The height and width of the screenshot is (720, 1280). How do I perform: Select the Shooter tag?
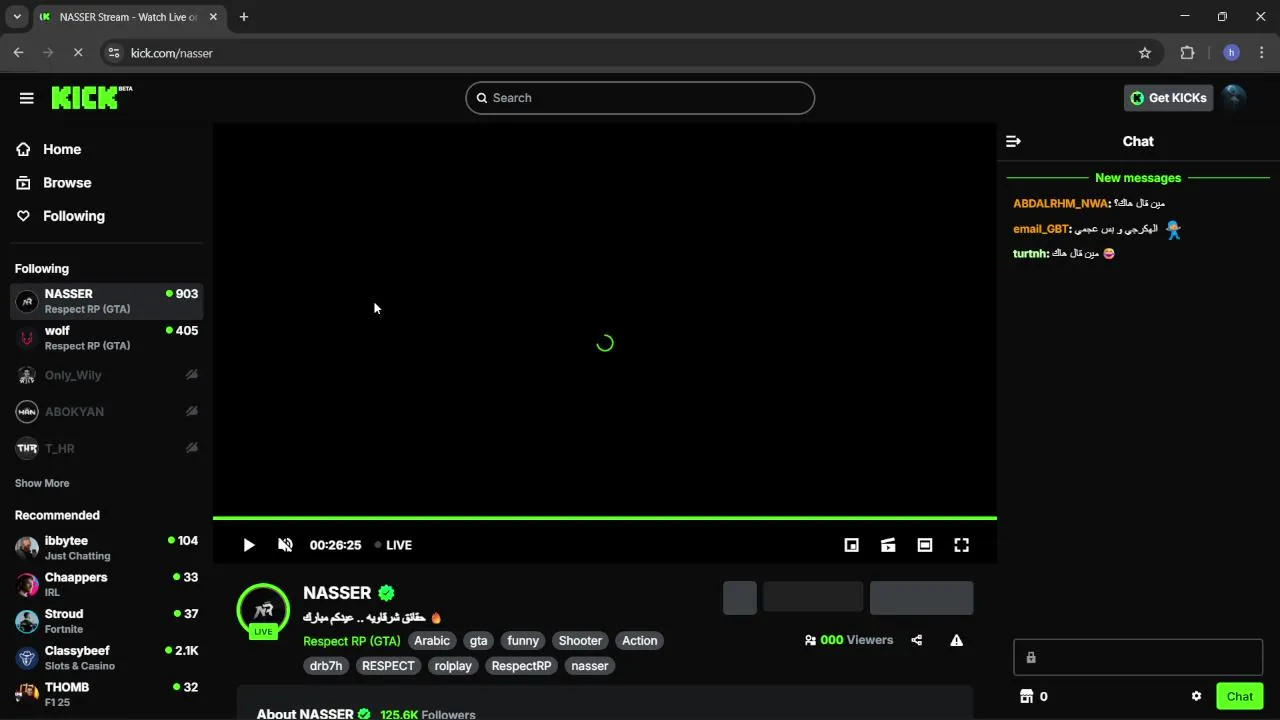tap(580, 641)
